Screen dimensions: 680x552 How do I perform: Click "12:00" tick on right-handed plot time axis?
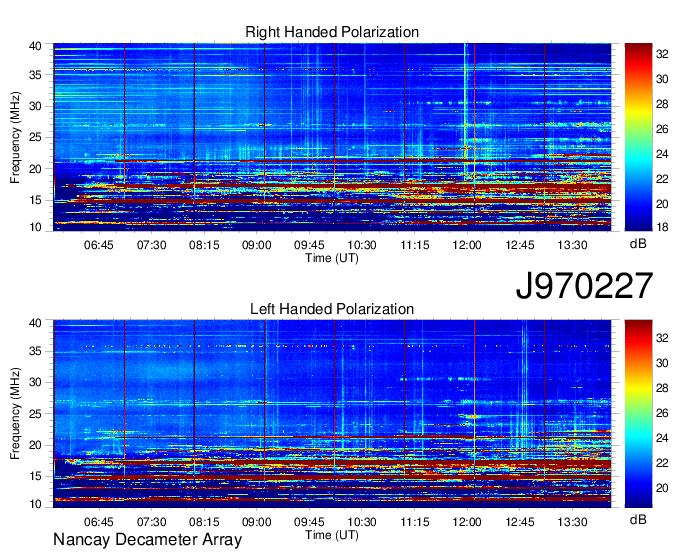(467, 245)
